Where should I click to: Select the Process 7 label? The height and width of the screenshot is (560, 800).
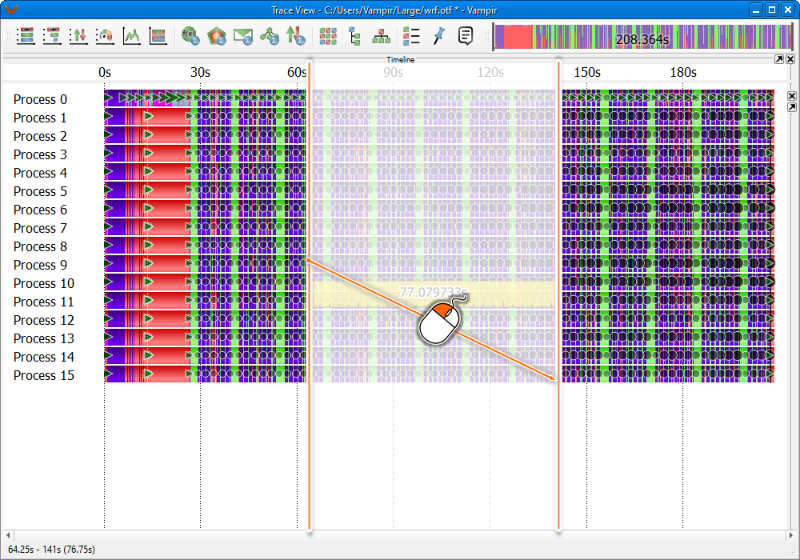pos(40,228)
